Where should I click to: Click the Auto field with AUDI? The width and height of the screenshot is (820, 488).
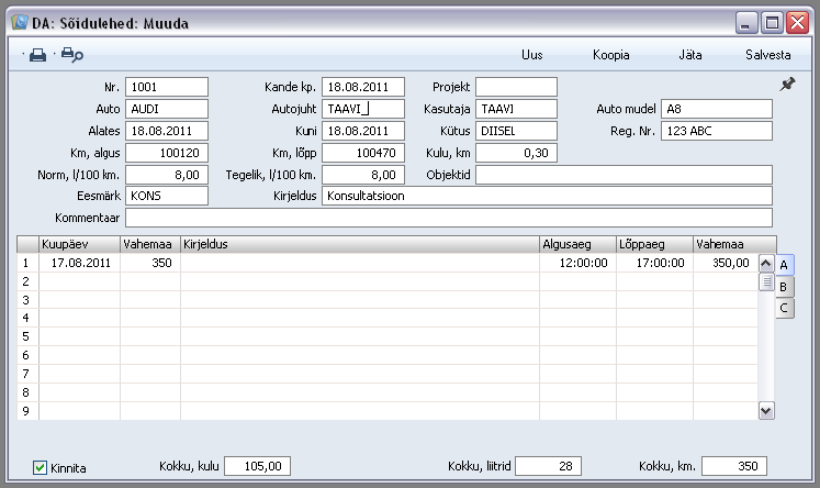point(167,109)
